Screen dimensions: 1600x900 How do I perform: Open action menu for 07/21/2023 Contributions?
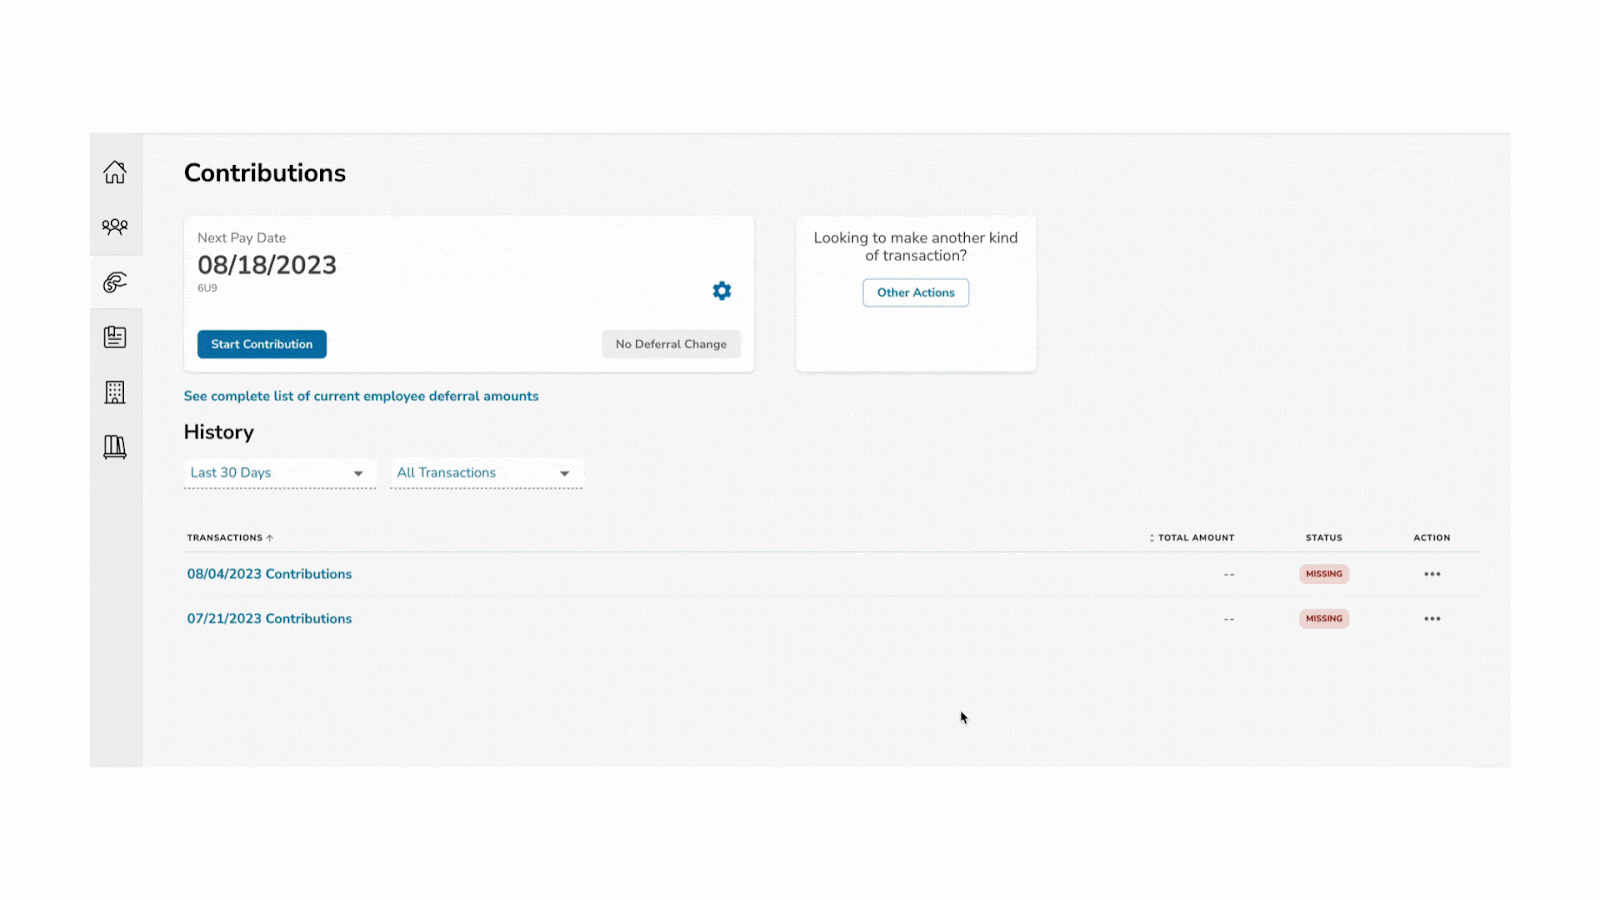[x=1432, y=619]
